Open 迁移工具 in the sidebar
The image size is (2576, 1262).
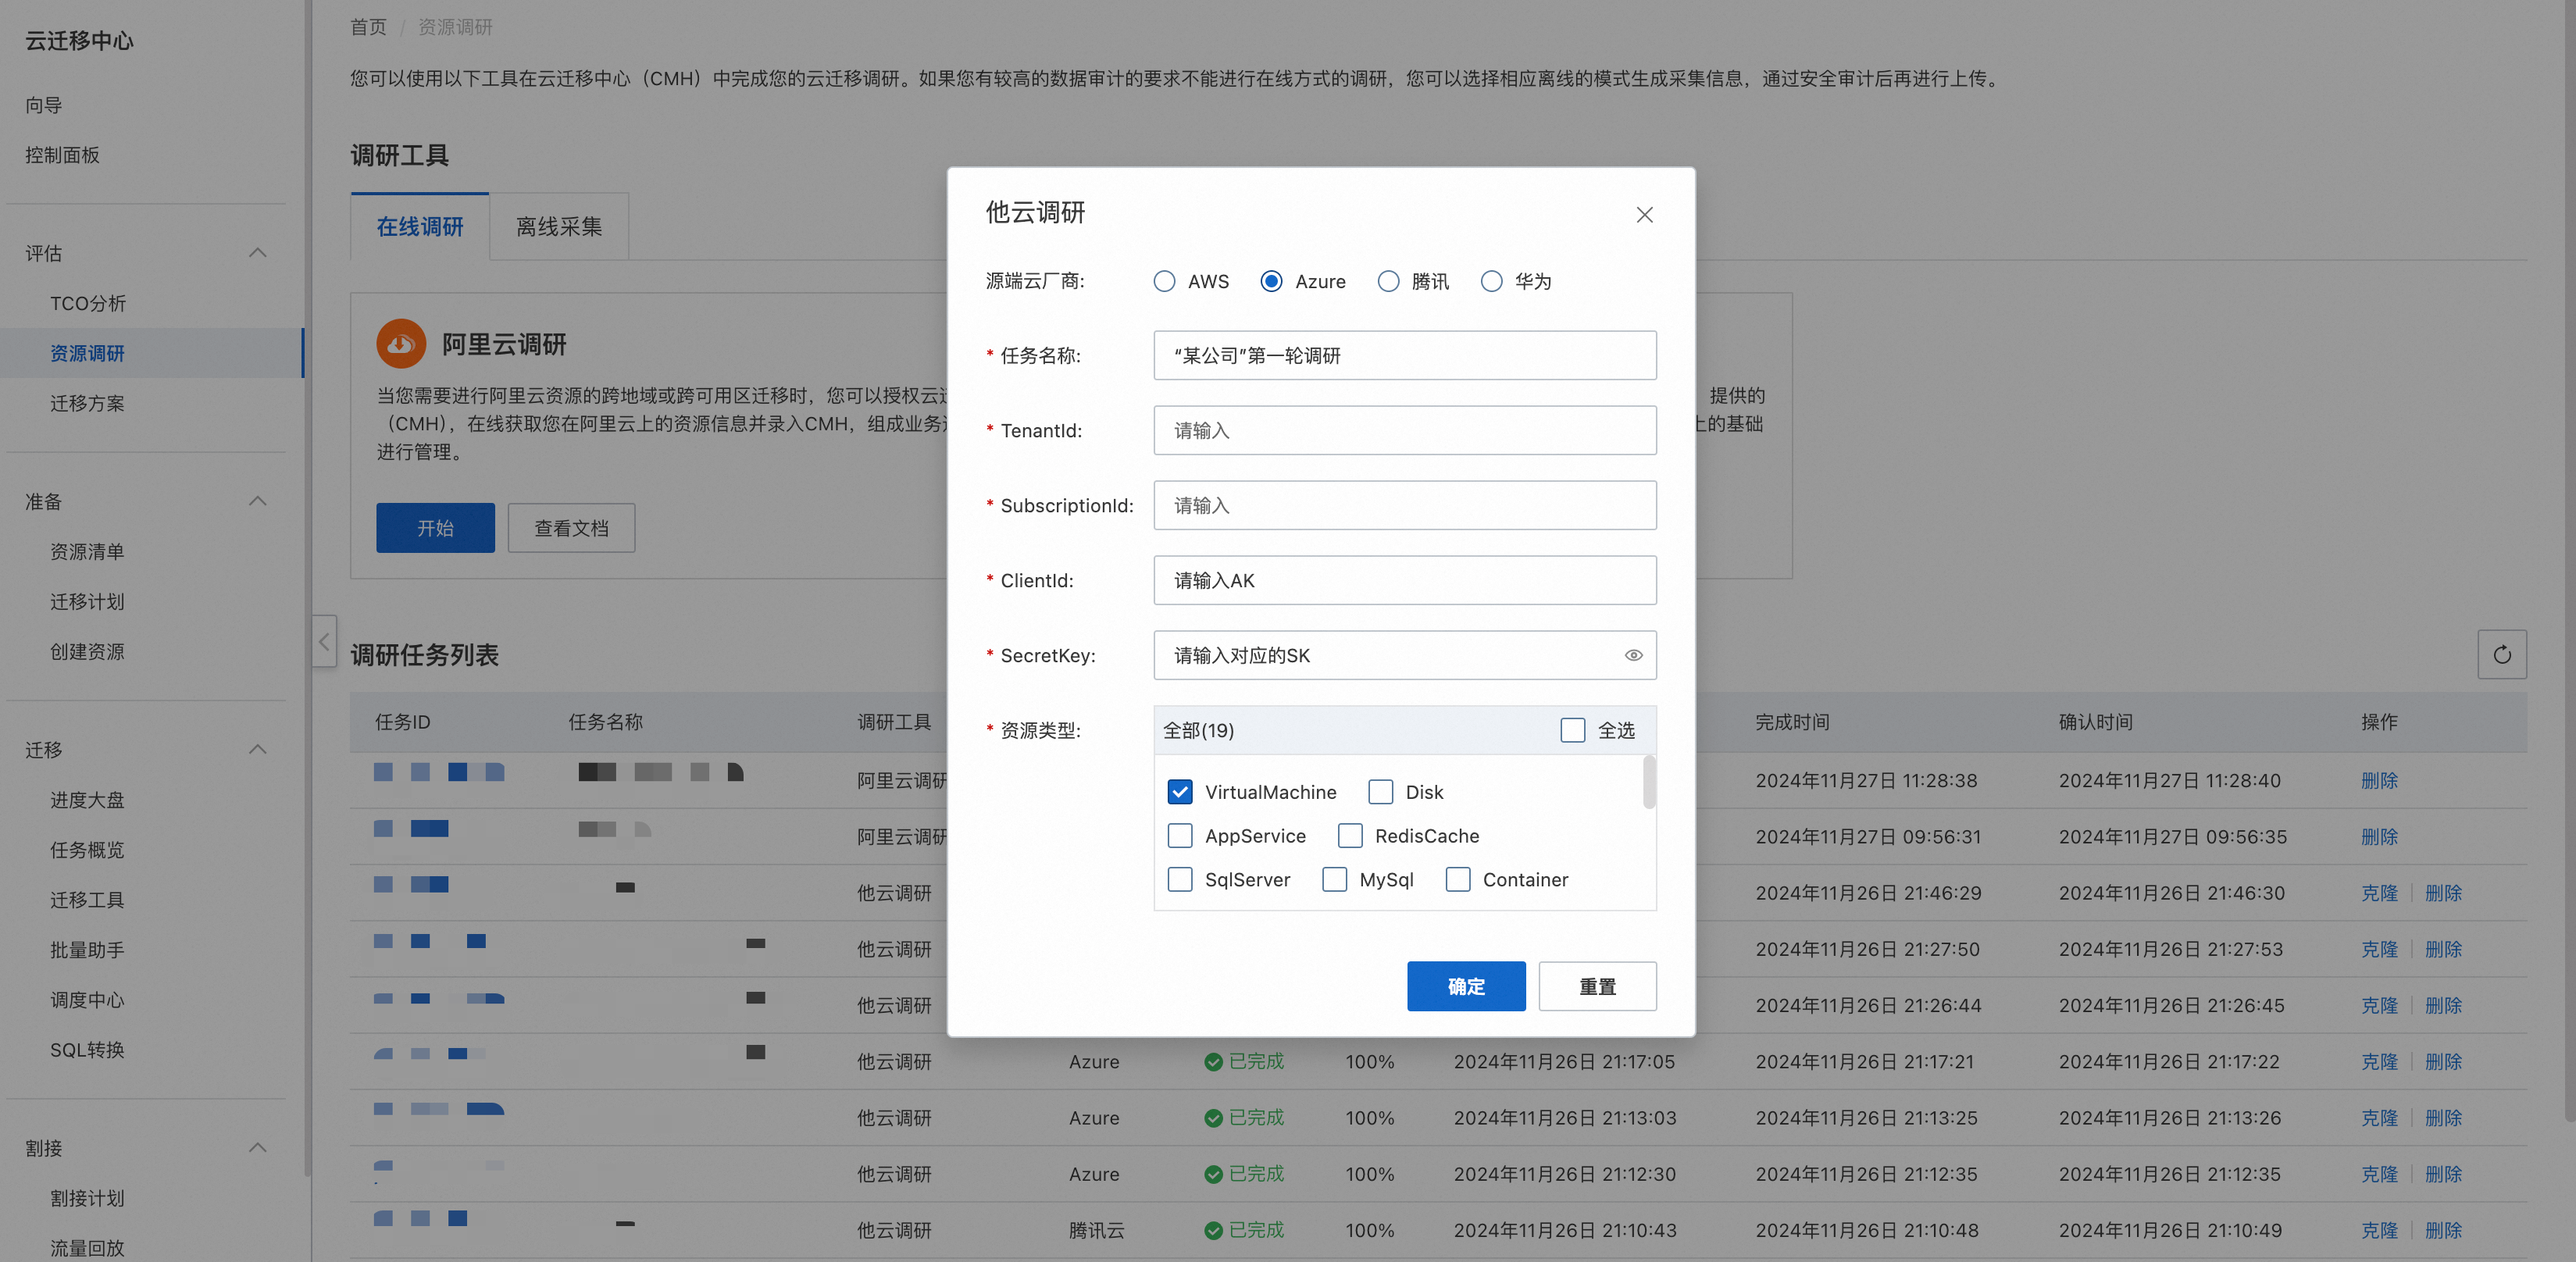pos(88,899)
